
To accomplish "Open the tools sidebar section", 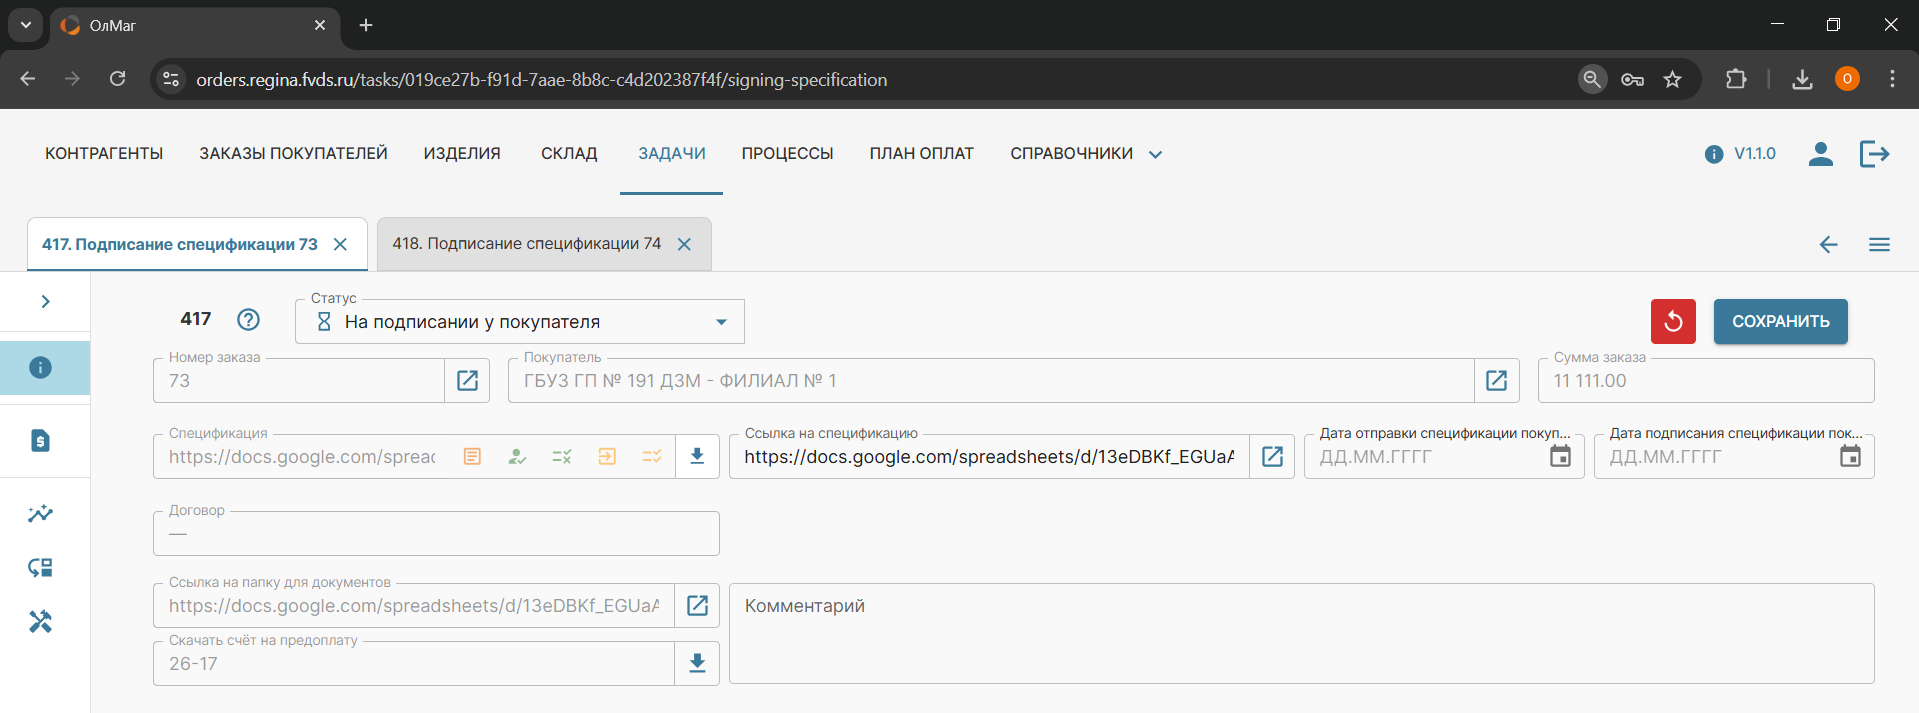I will (40, 621).
